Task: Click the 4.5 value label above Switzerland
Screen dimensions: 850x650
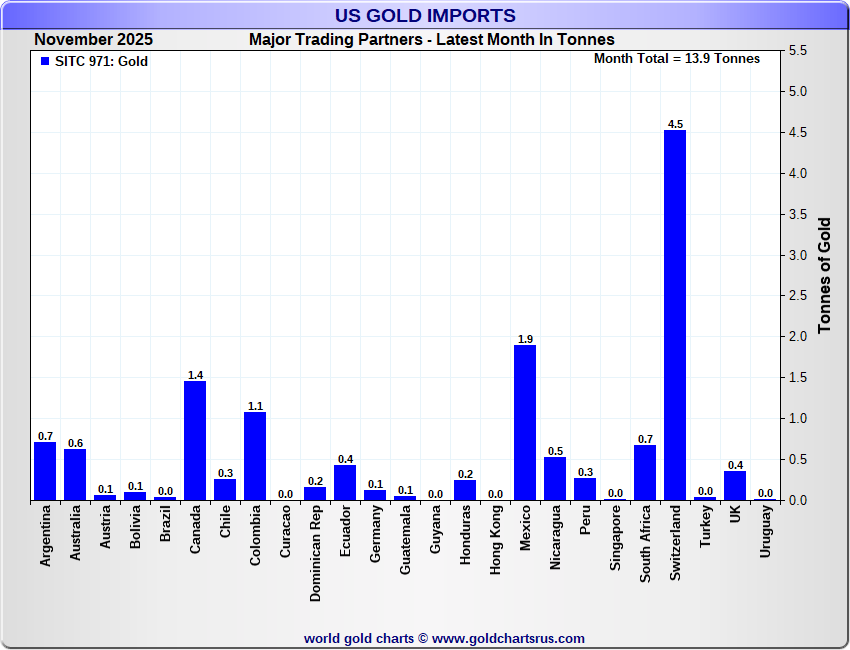Action: point(675,124)
